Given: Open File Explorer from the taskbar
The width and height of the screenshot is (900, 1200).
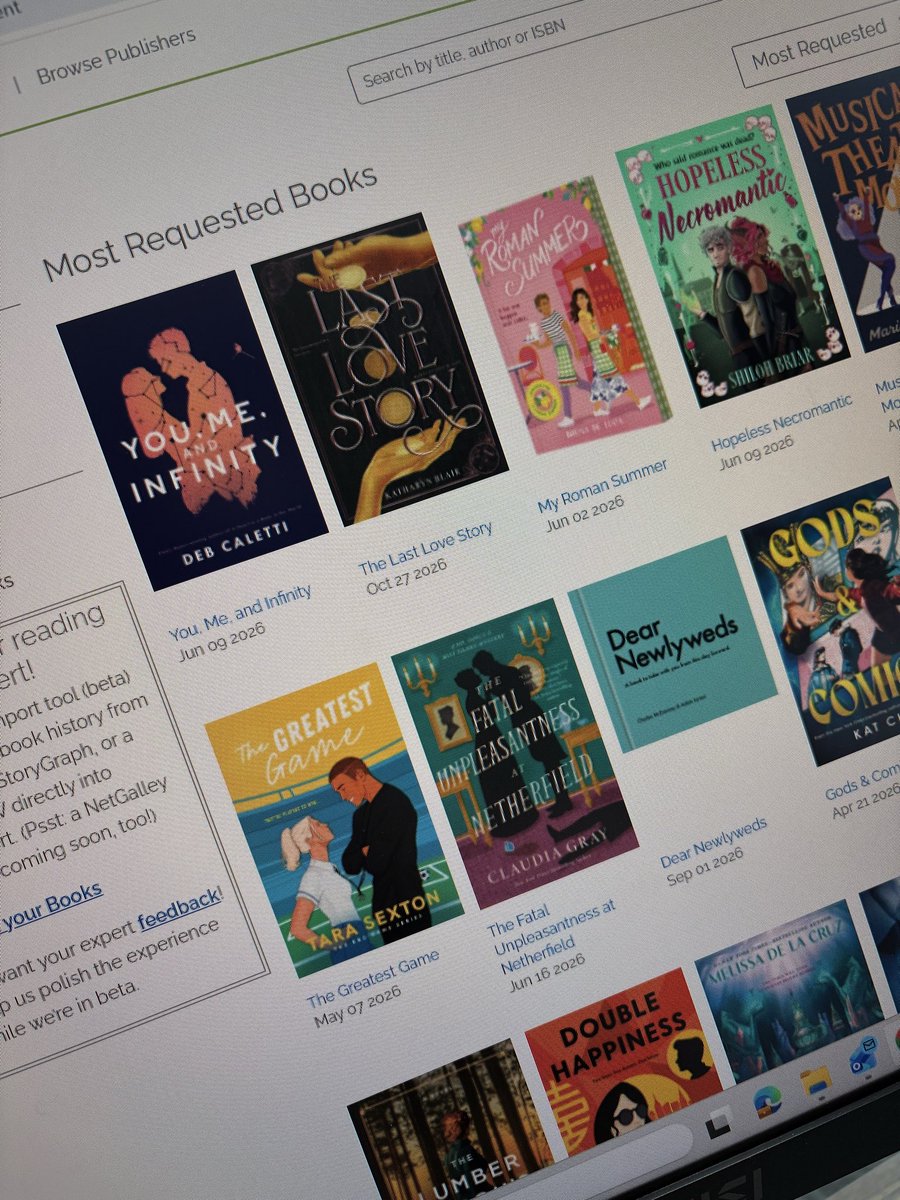Looking at the screenshot, I should pyautogui.click(x=815, y=1081).
